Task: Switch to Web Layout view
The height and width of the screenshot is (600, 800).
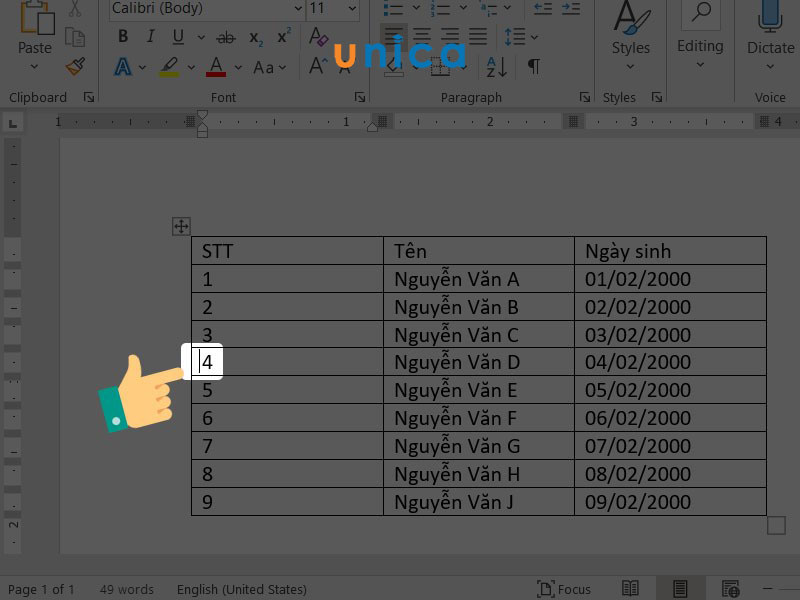Action: (x=730, y=588)
